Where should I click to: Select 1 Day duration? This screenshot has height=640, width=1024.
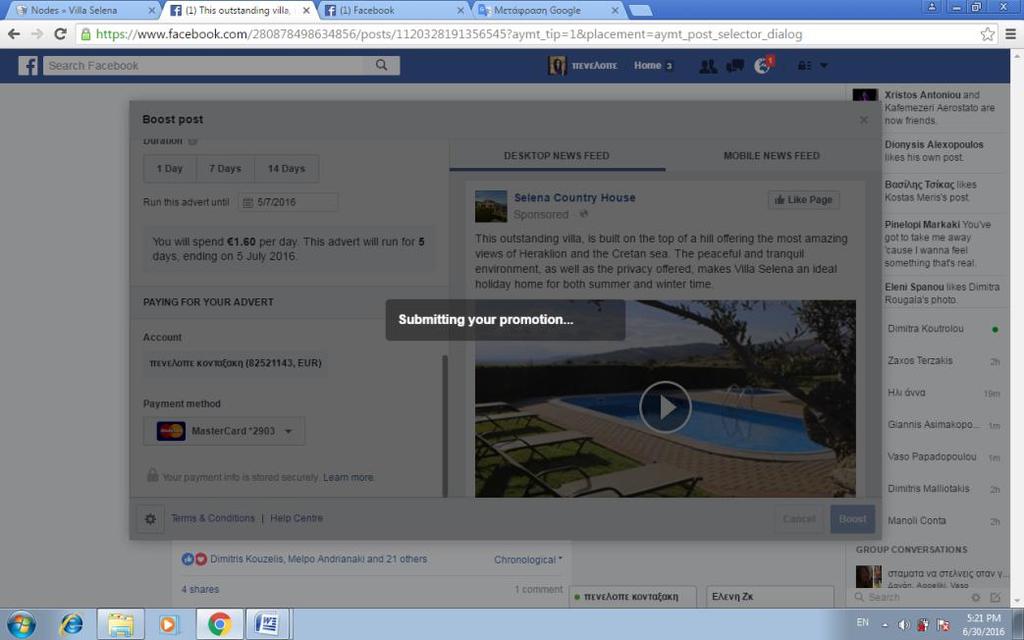pyautogui.click(x=170, y=168)
